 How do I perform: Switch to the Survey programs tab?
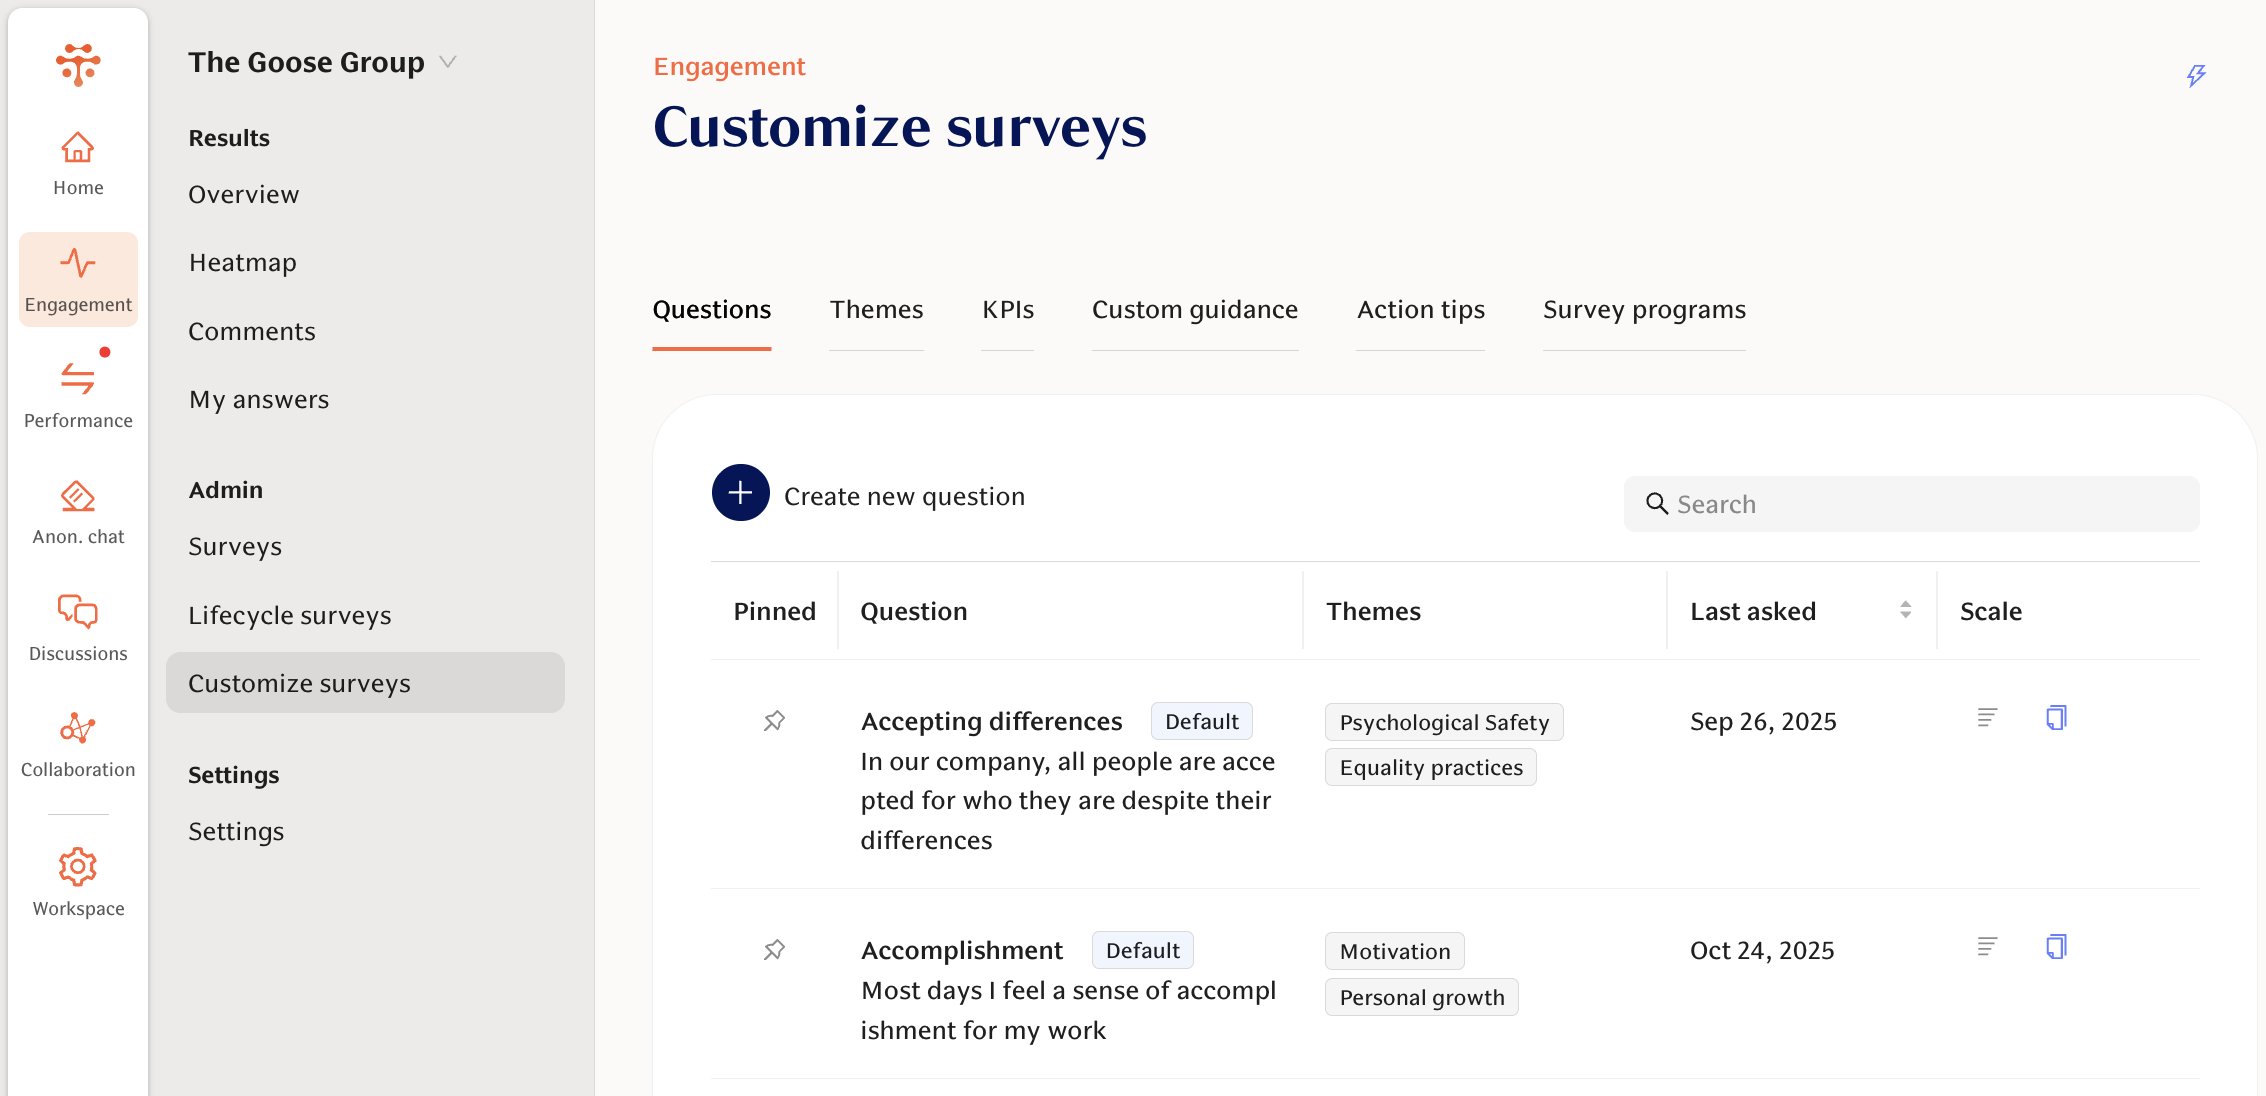(1644, 310)
